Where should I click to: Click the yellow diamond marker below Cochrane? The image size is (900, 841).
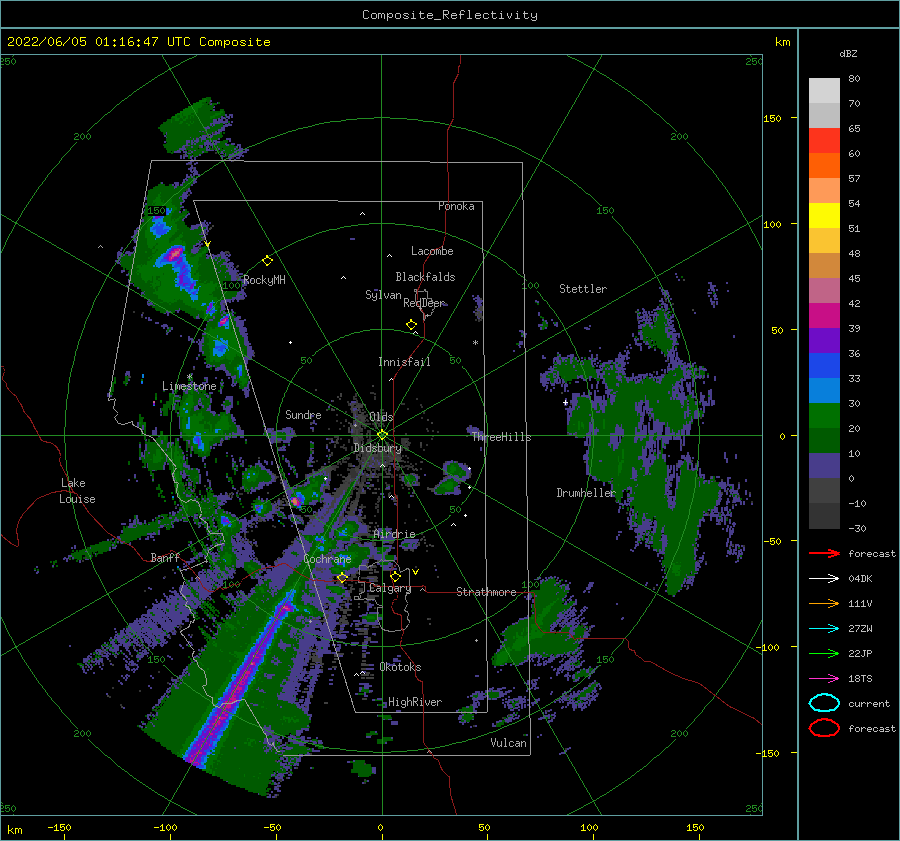(342, 578)
